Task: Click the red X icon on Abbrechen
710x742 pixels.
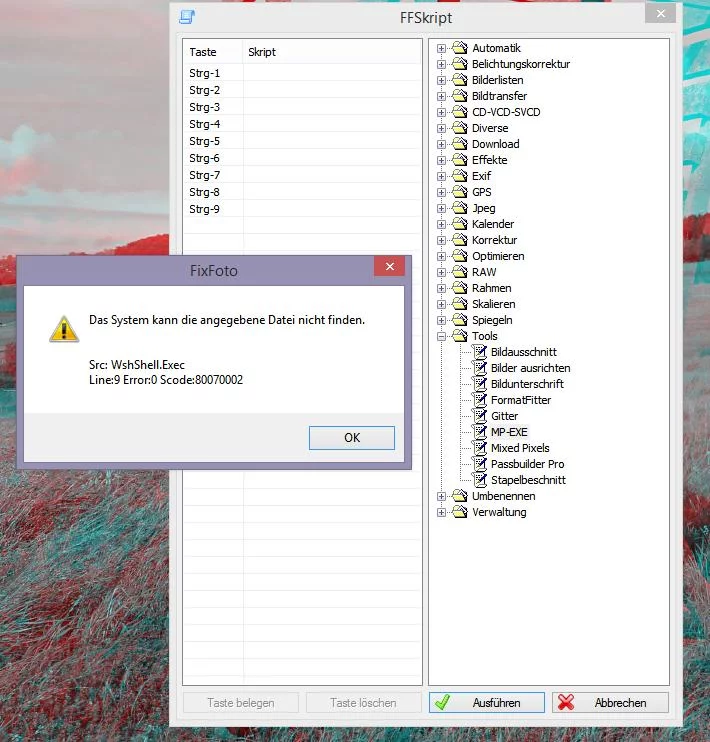Action: coord(566,703)
